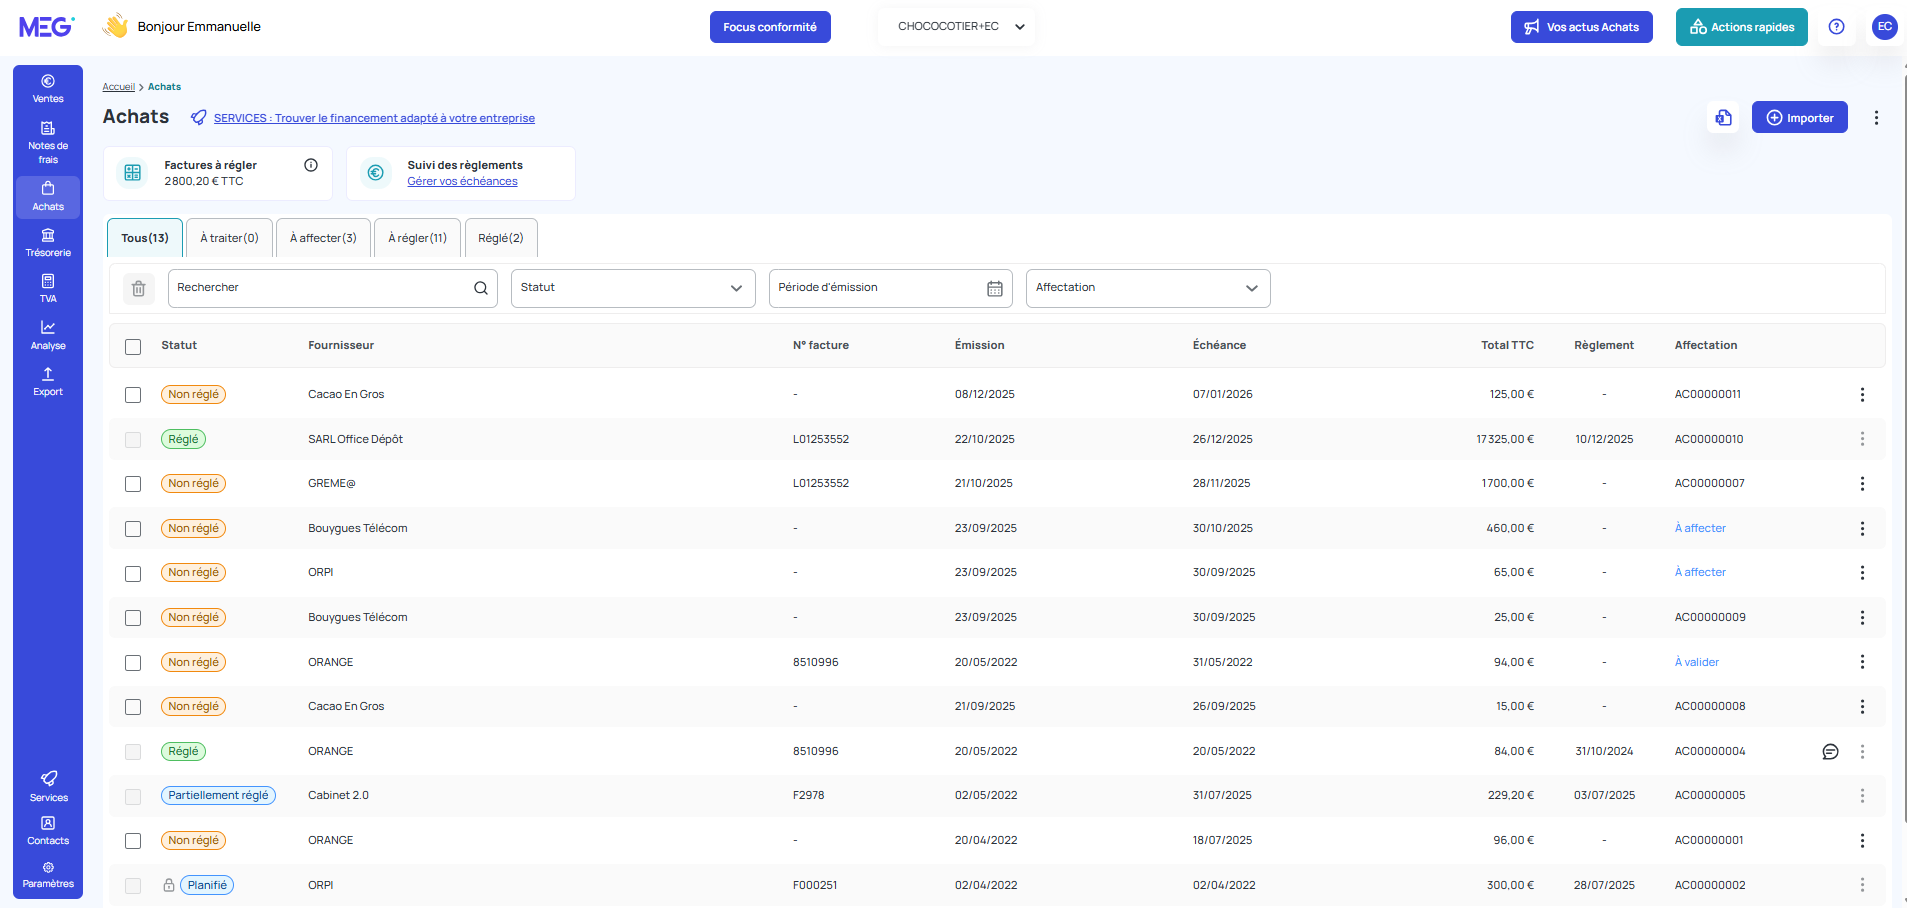This screenshot has width=1907, height=908.
Task: Open the help question mark icon
Action: (1836, 27)
